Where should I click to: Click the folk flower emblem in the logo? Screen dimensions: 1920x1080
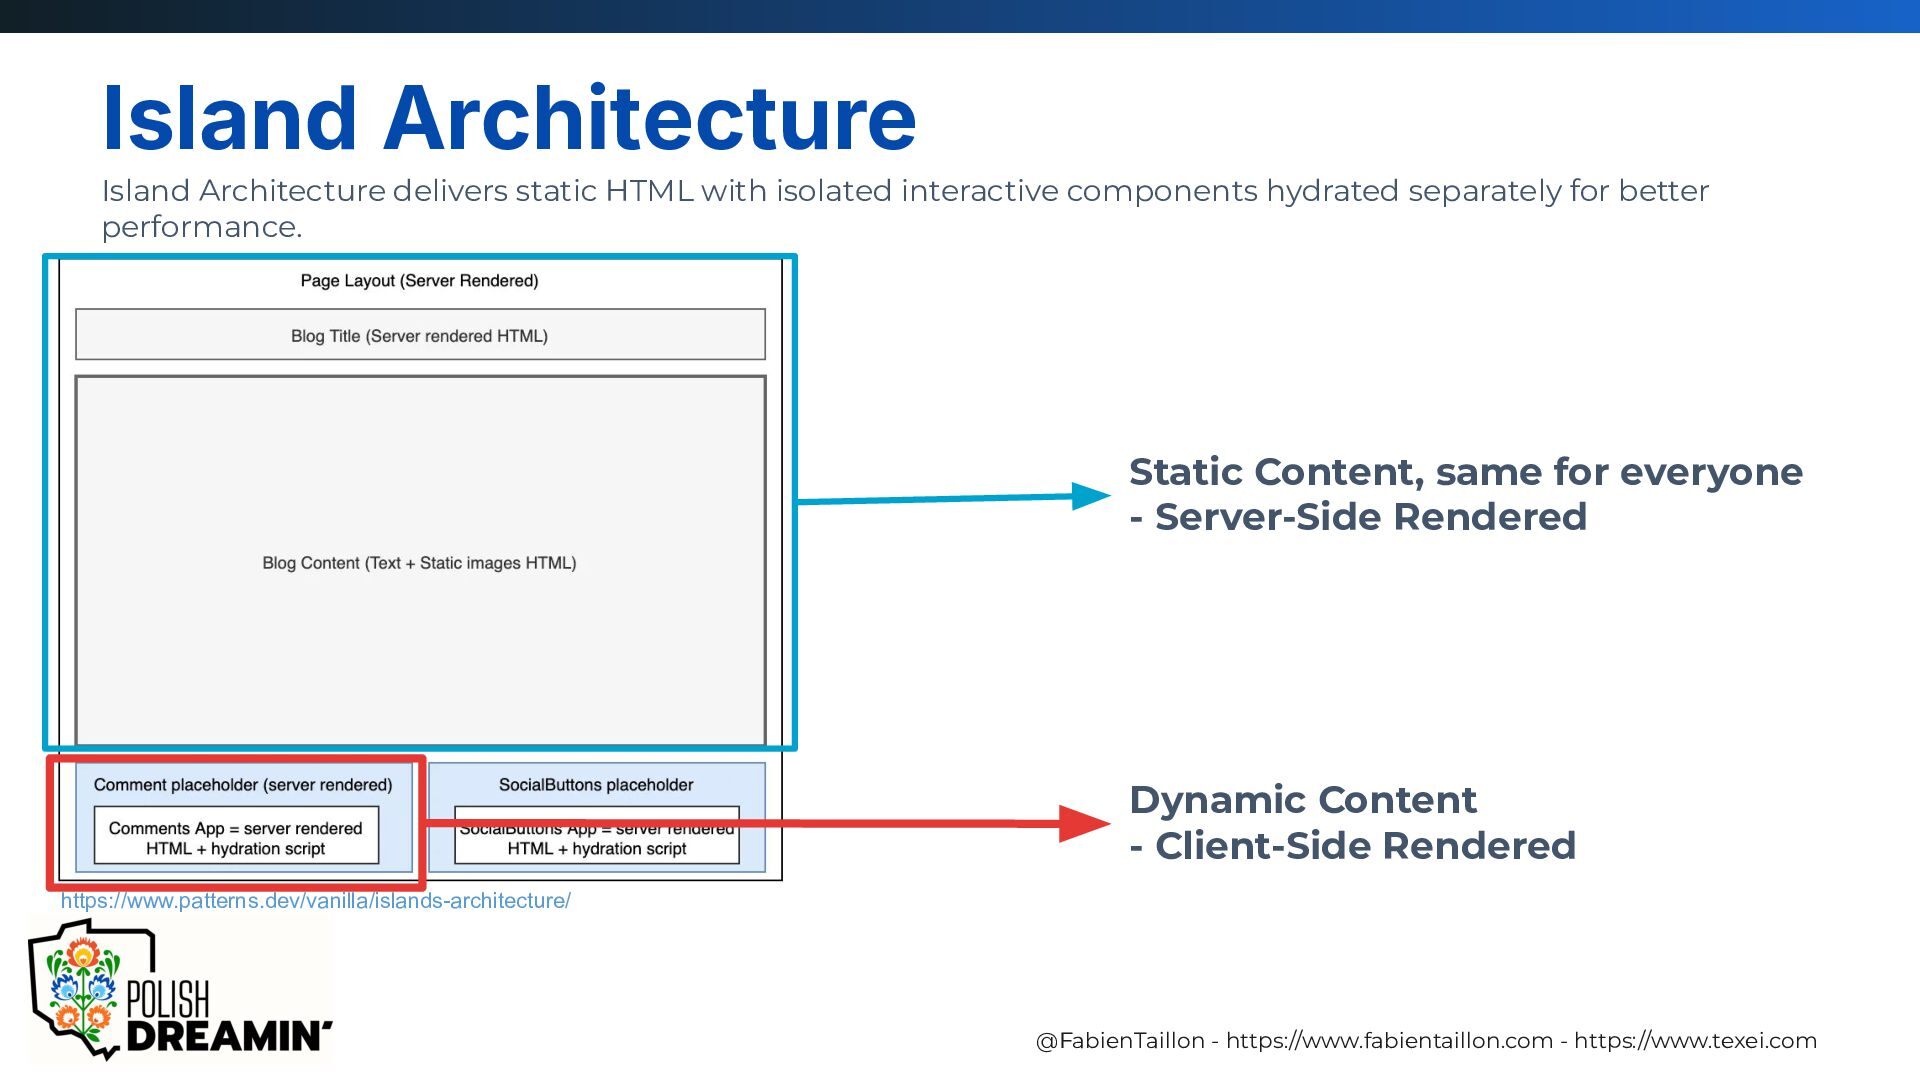pyautogui.click(x=82, y=987)
